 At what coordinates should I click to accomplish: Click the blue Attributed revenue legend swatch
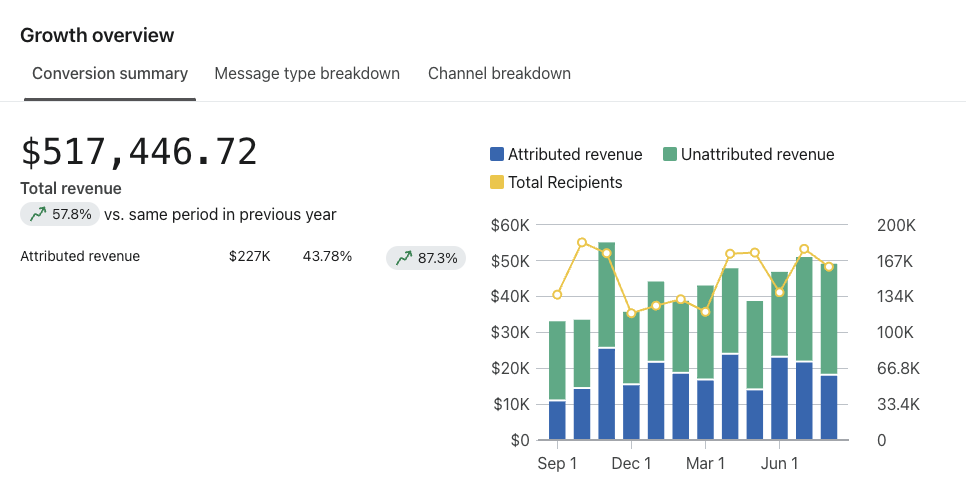click(497, 154)
